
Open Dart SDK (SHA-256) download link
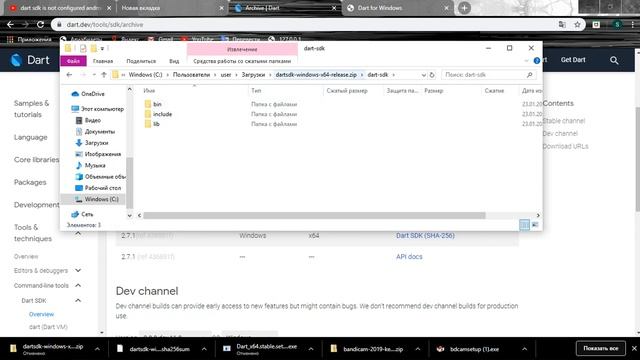pos(425,236)
